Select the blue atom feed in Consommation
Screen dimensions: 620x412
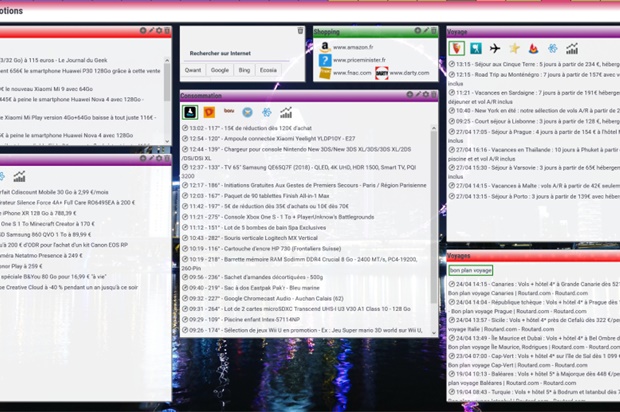pos(267,113)
